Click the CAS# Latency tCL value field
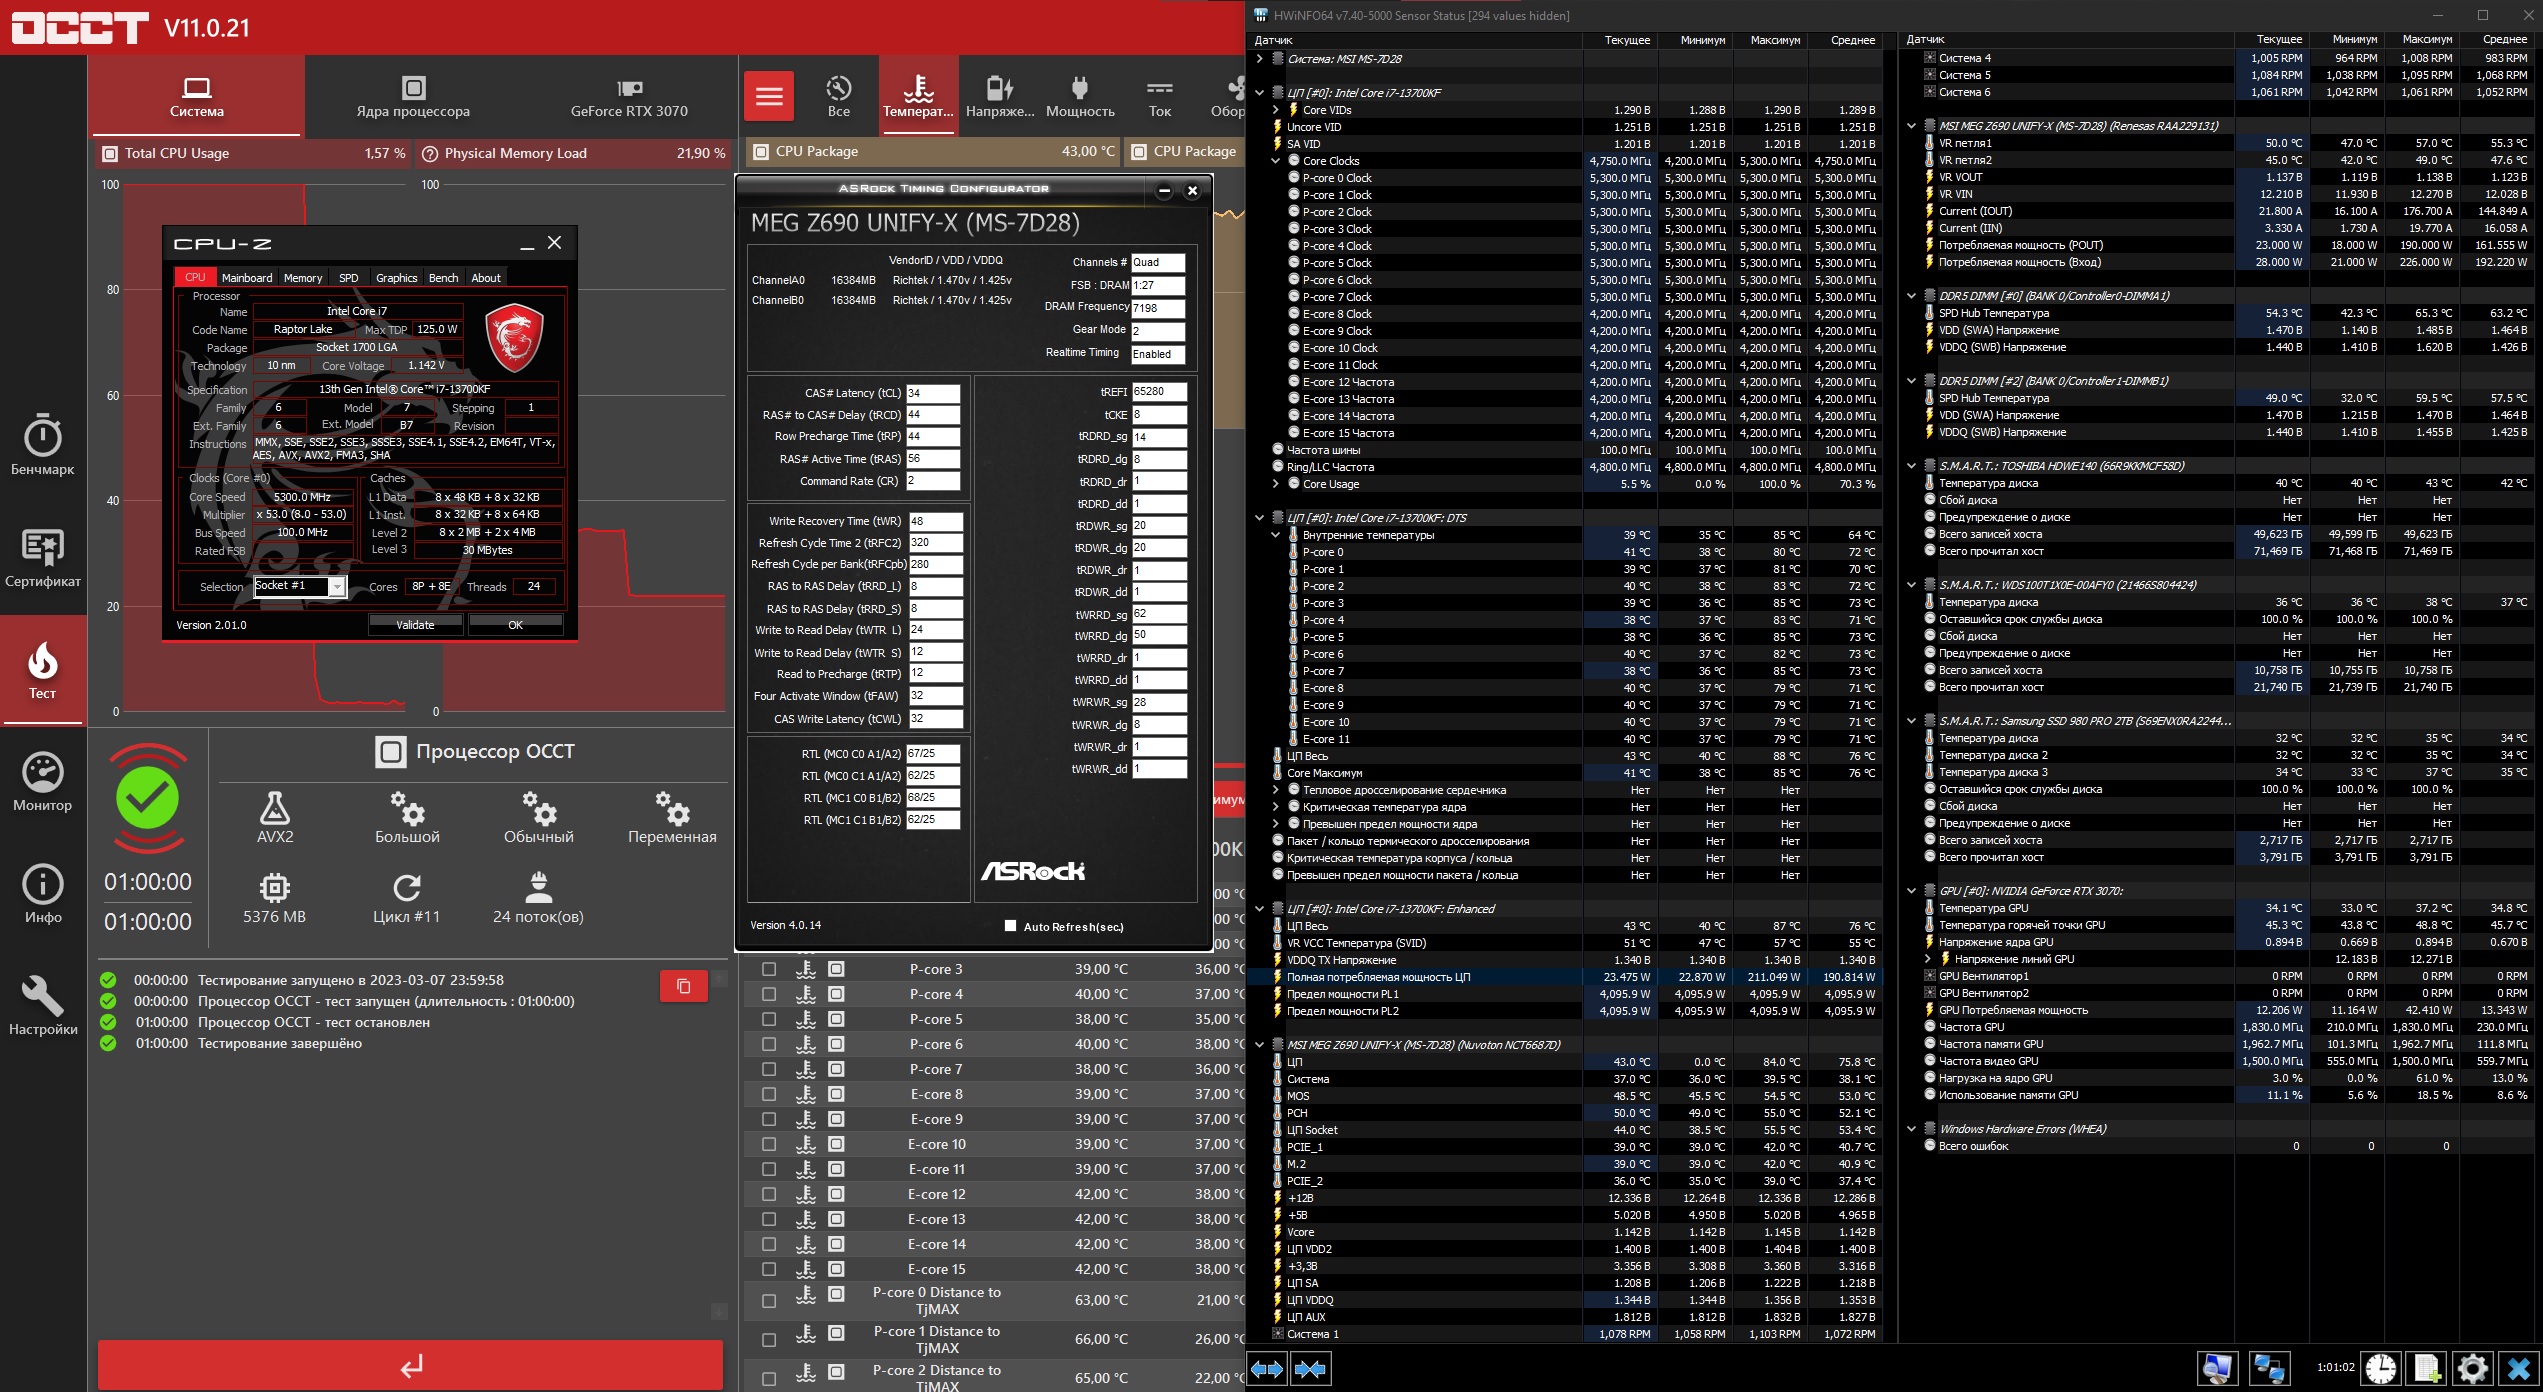 pyautogui.click(x=932, y=393)
